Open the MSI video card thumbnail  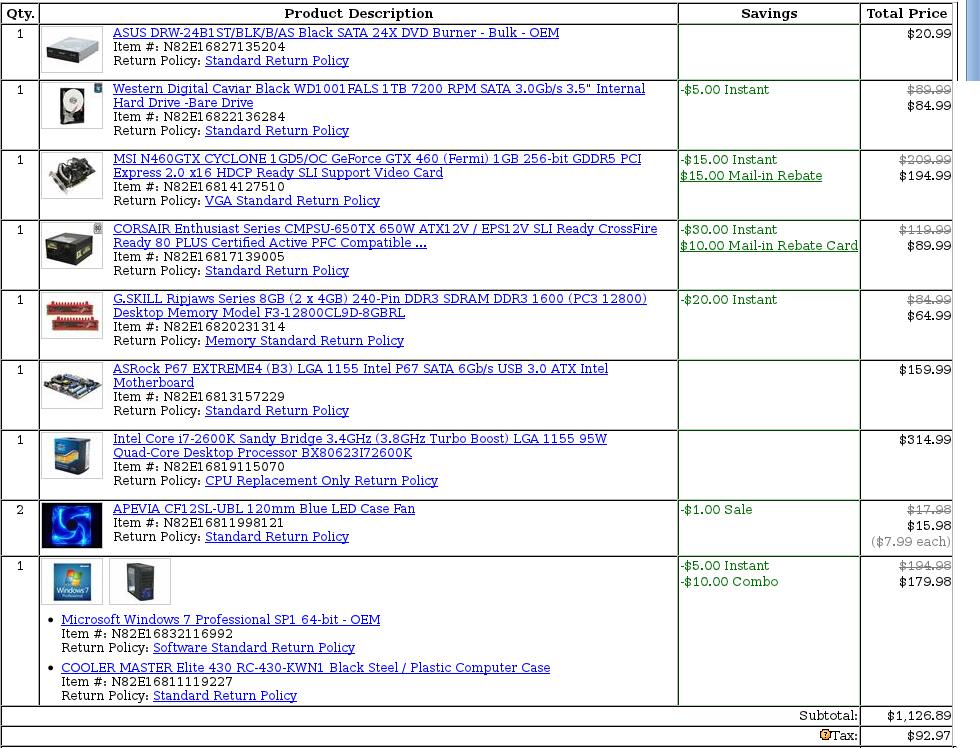pyautogui.click(x=72, y=176)
